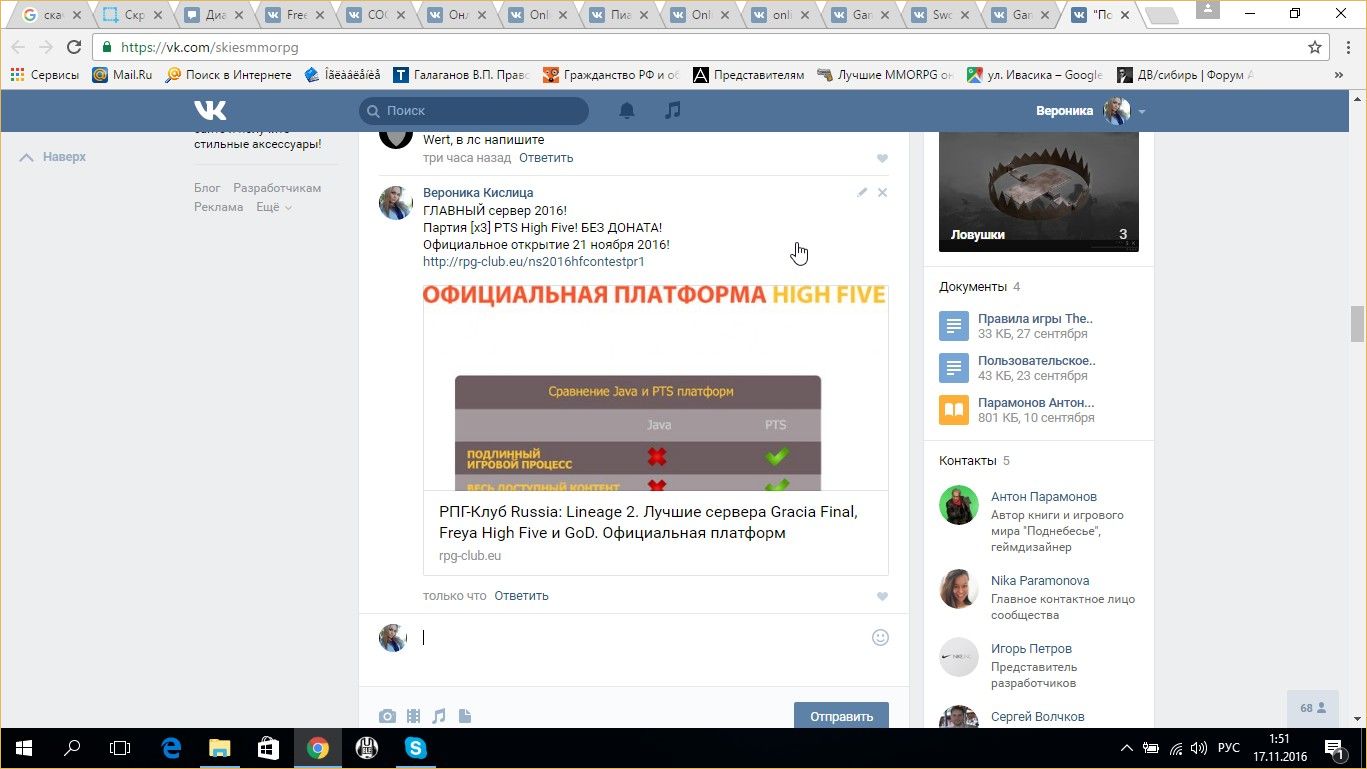Delete Вероника Кислица's comment with the X icon
This screenshot has width=1367, height=769.
point(882,192)
